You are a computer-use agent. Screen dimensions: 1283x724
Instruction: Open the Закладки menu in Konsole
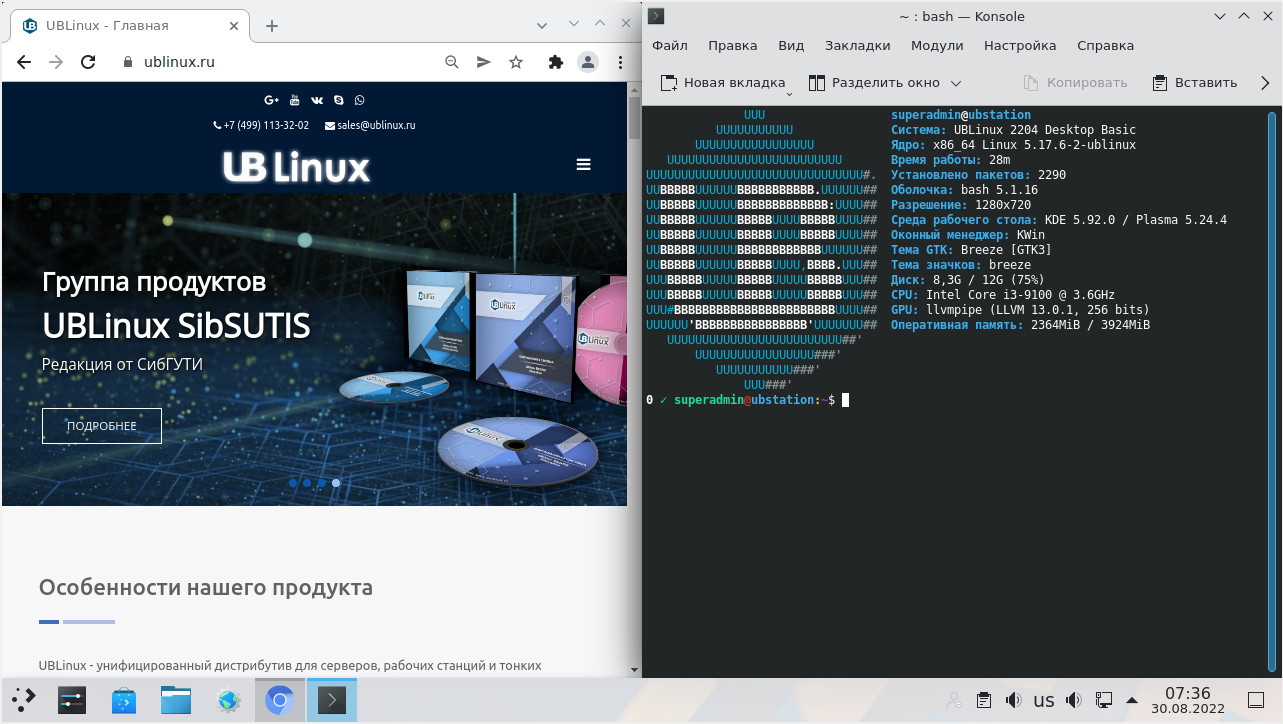tap(857, 45)
